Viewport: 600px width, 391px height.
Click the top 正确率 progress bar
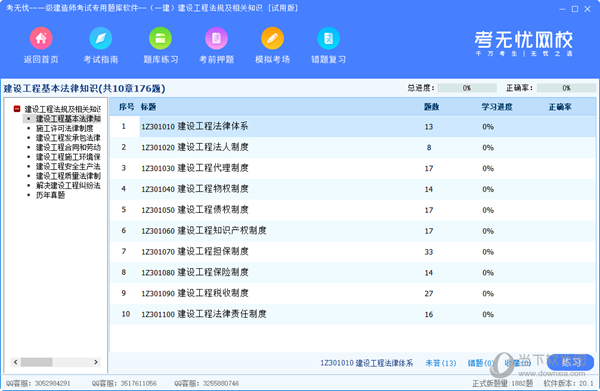click(x=566, y=88)
